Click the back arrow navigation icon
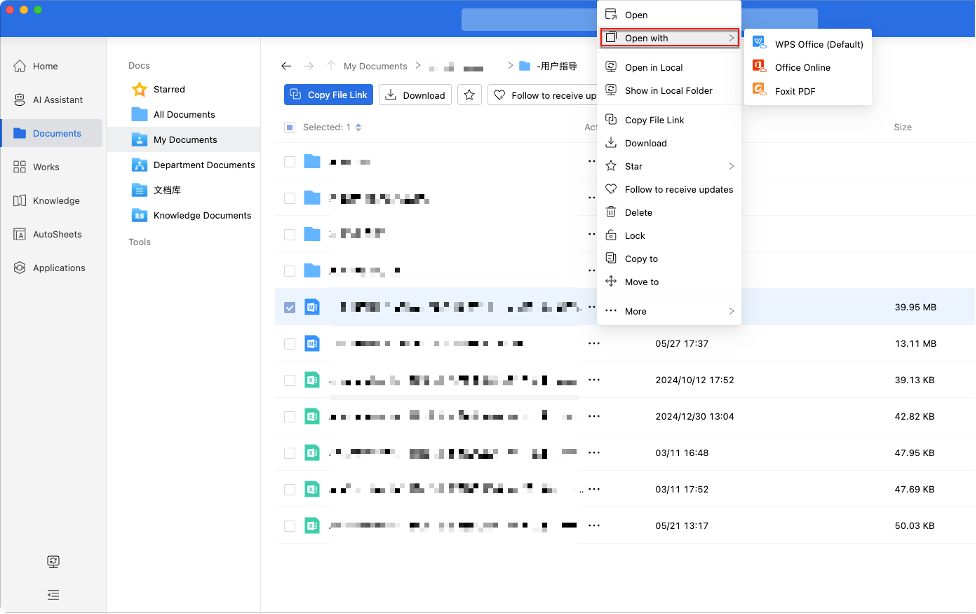This screenshot has height=614, width=976. tap(287, 66)
